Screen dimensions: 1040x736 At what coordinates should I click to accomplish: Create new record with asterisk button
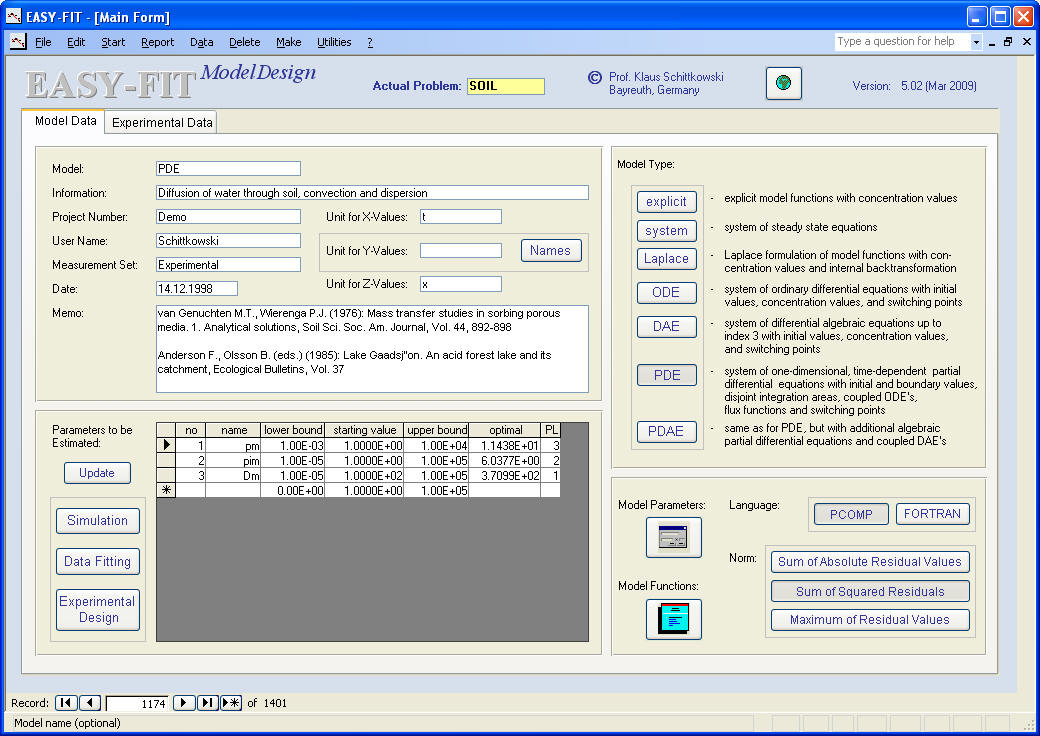[x=231, y=703]
